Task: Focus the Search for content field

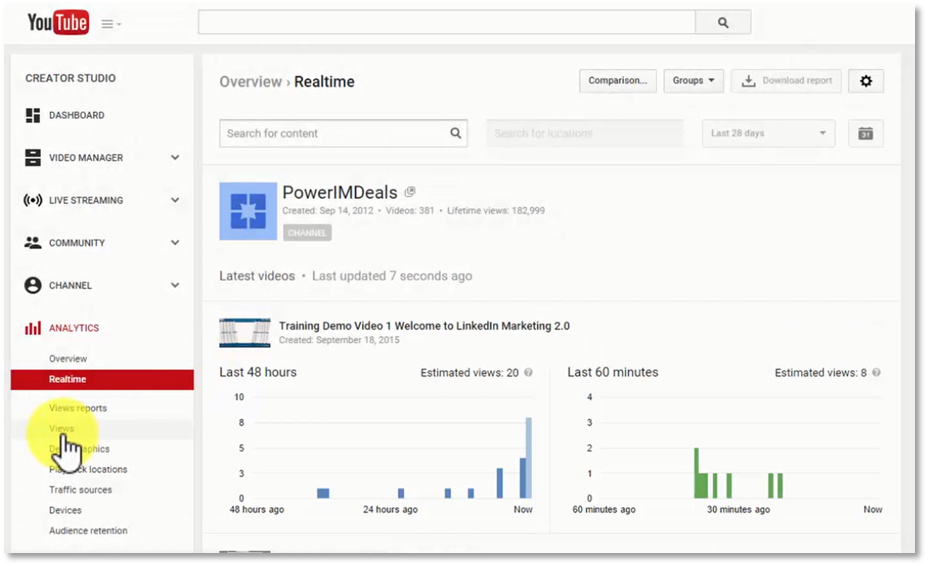Action: (x=343, y=134)
